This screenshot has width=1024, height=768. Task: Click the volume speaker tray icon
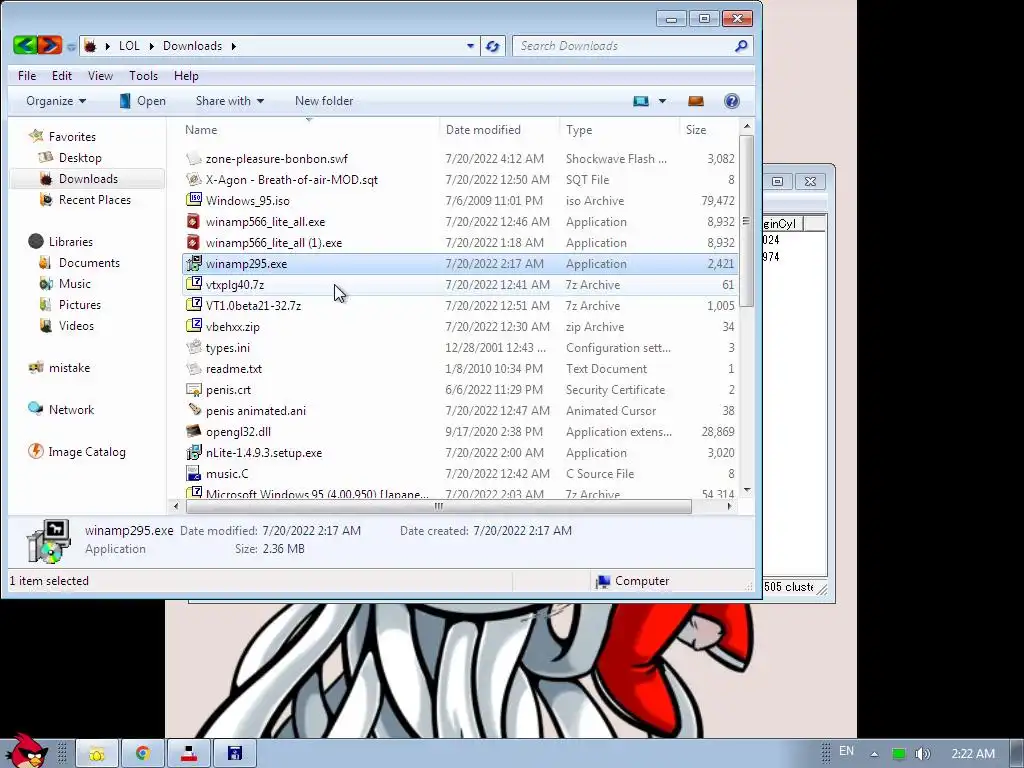click(922, 754)
